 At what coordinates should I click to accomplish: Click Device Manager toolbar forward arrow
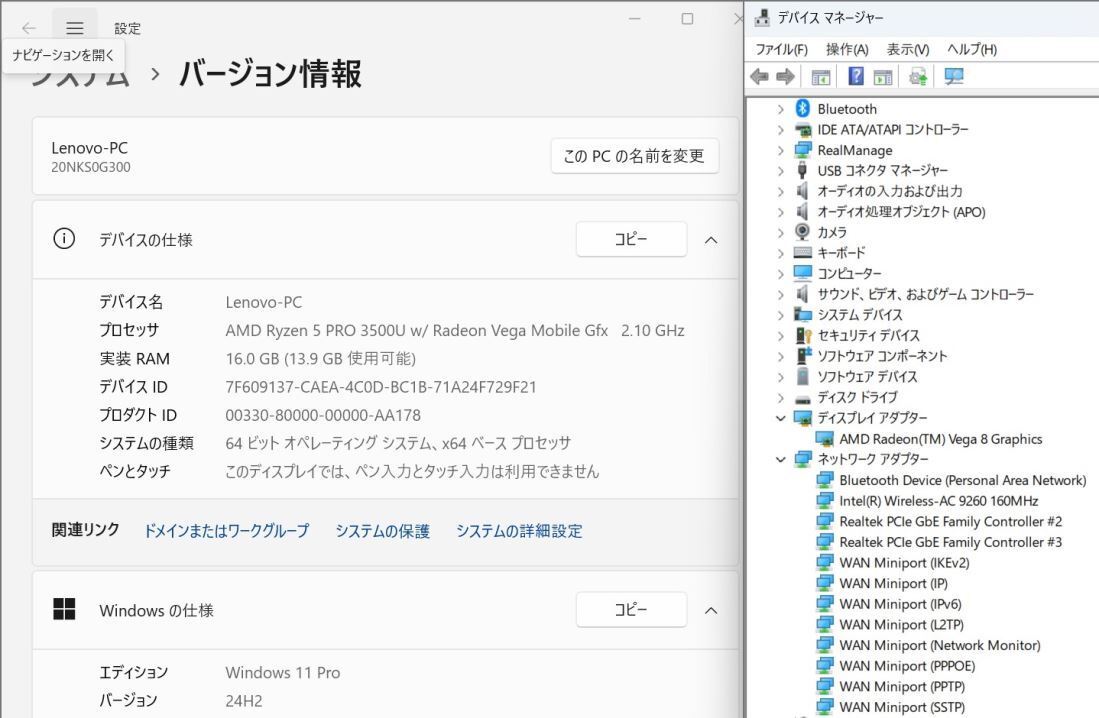785,76
